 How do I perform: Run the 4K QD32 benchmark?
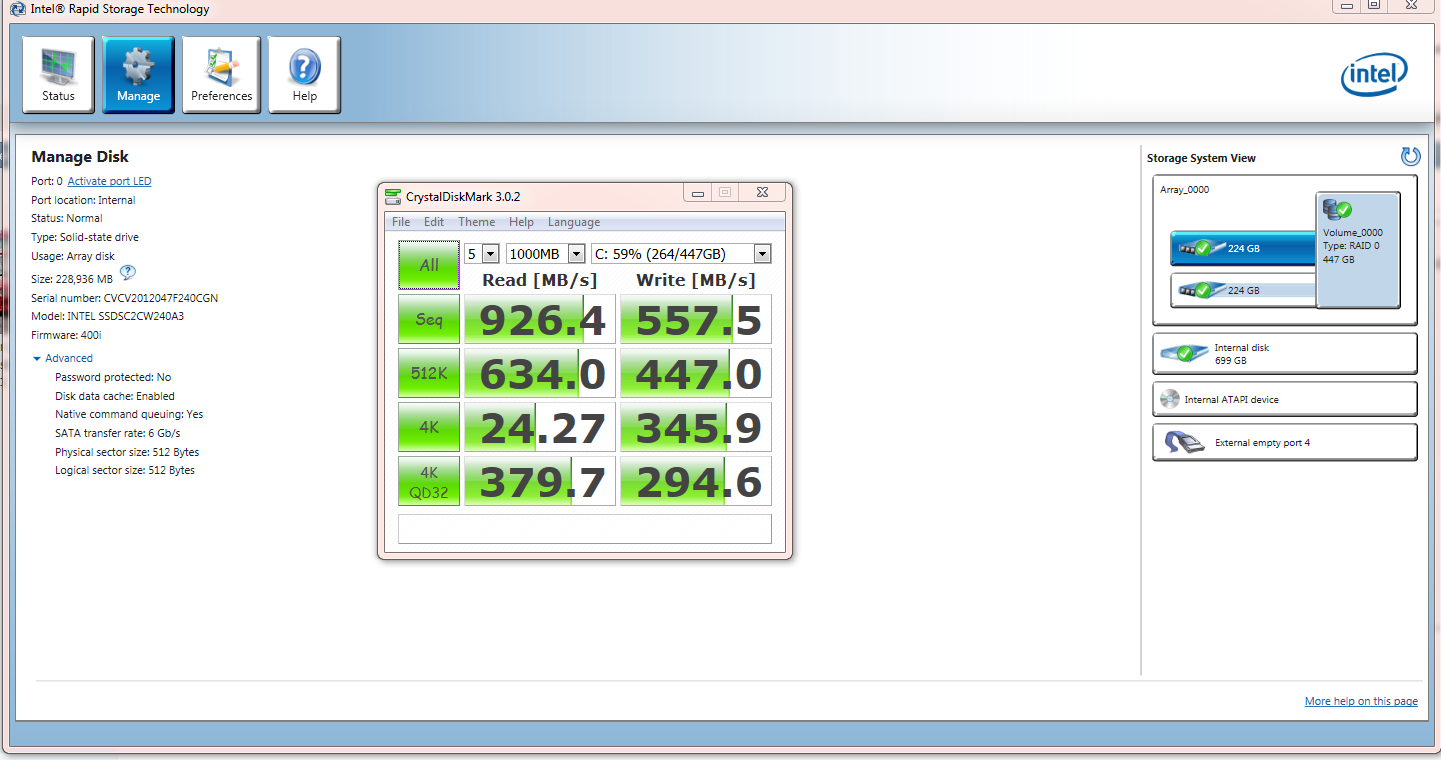click(429, 481)
